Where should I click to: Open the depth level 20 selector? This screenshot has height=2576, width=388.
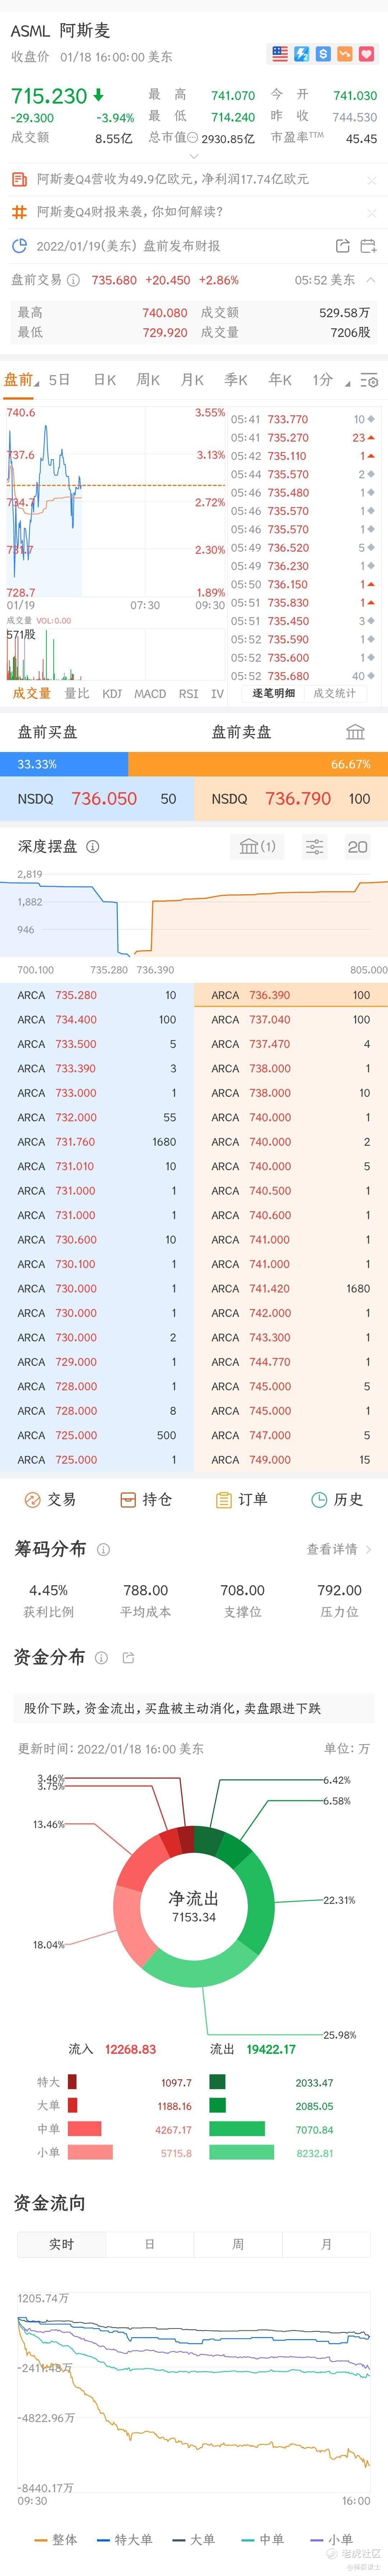[357, 847]
